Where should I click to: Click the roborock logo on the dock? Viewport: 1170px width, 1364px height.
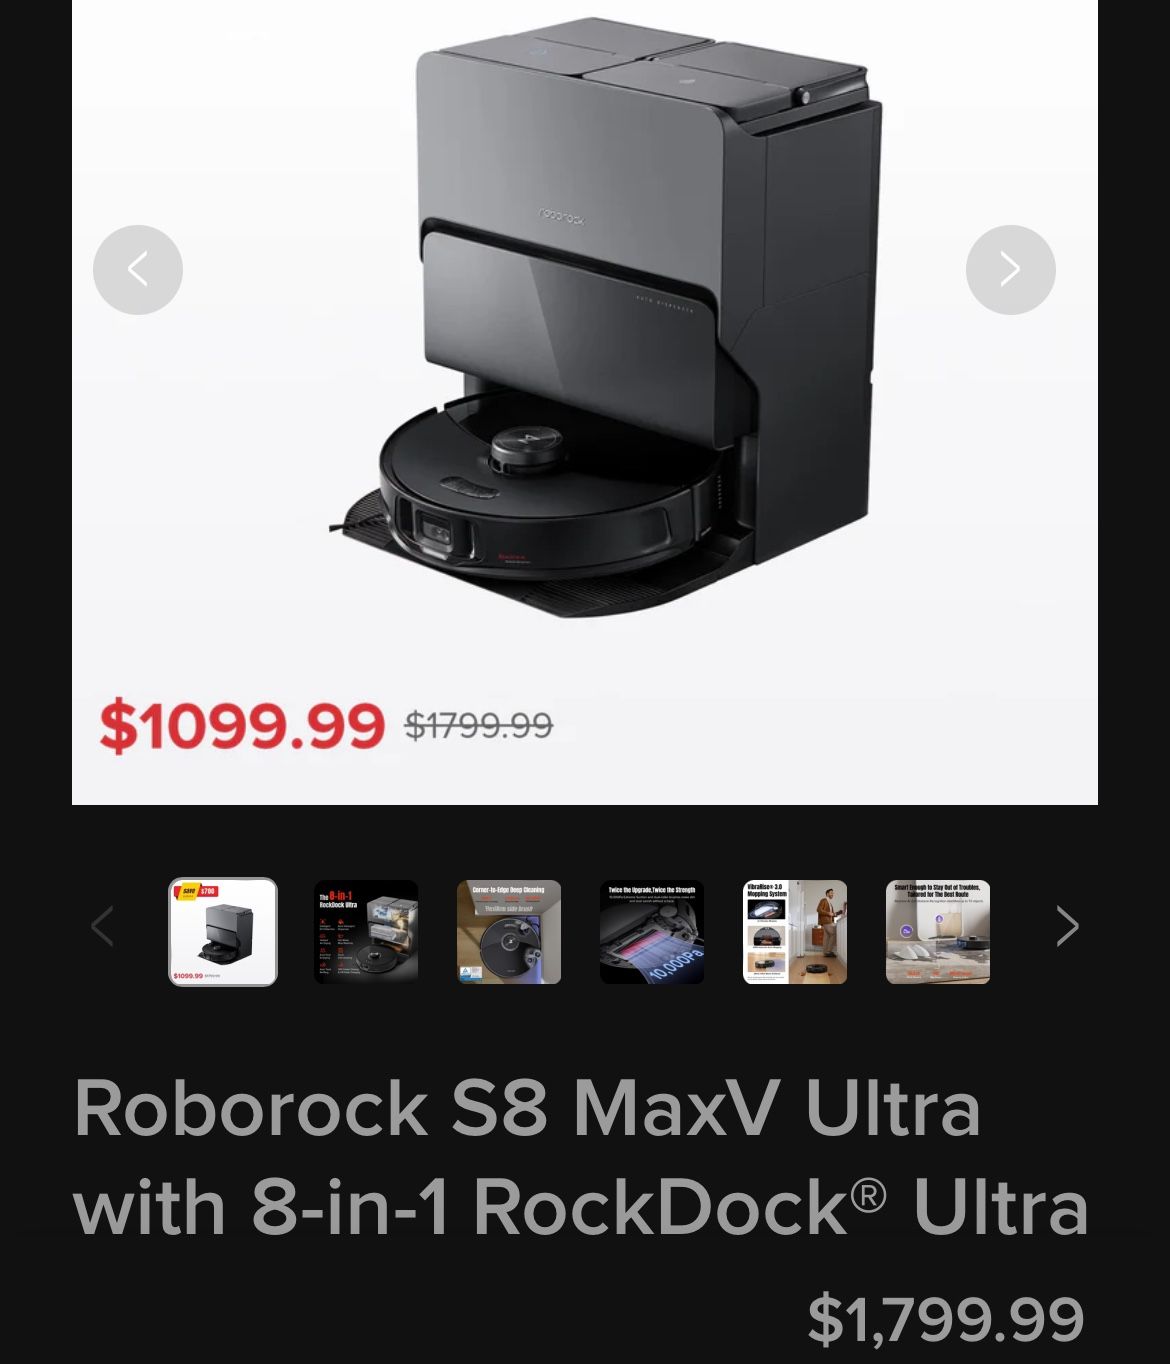tap(562, 216)
